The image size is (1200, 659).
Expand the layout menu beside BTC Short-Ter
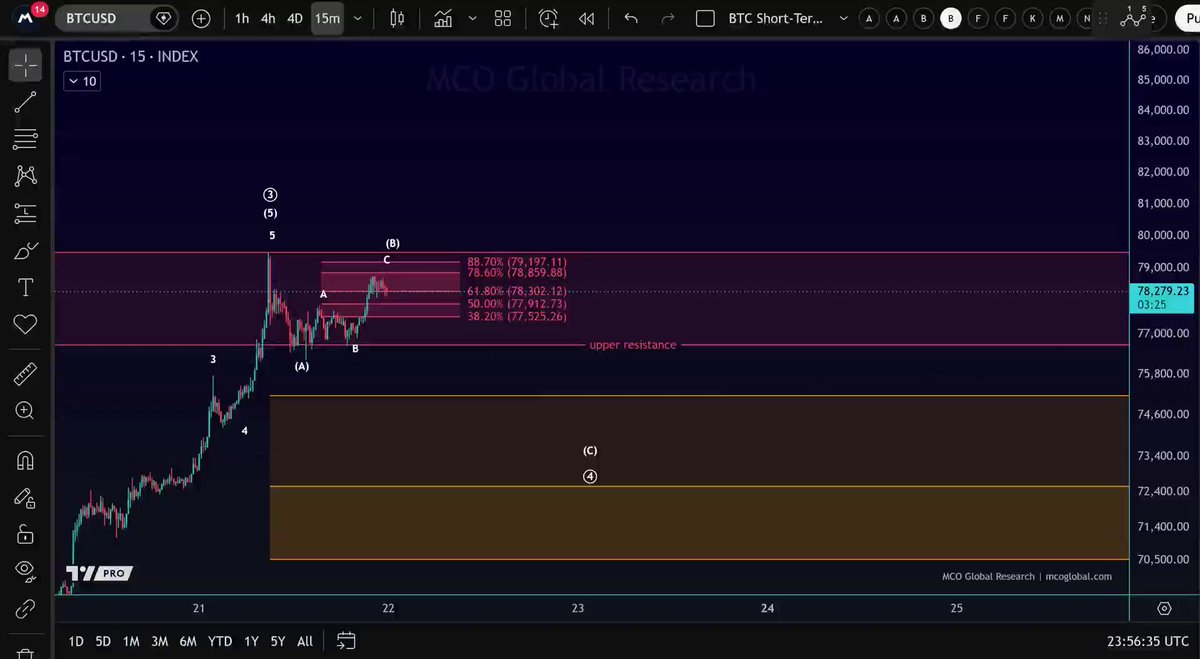843,18
